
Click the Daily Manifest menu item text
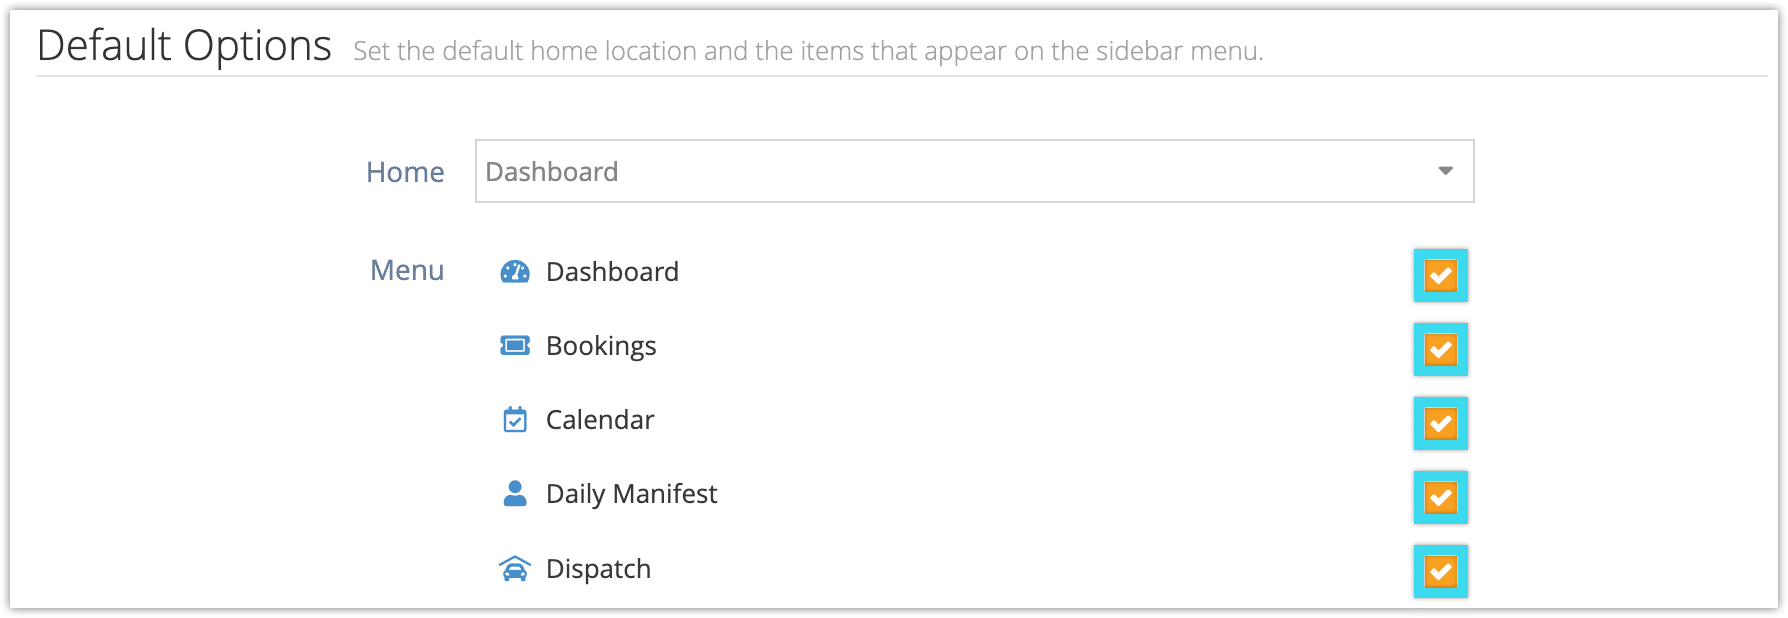click(631, 494)
